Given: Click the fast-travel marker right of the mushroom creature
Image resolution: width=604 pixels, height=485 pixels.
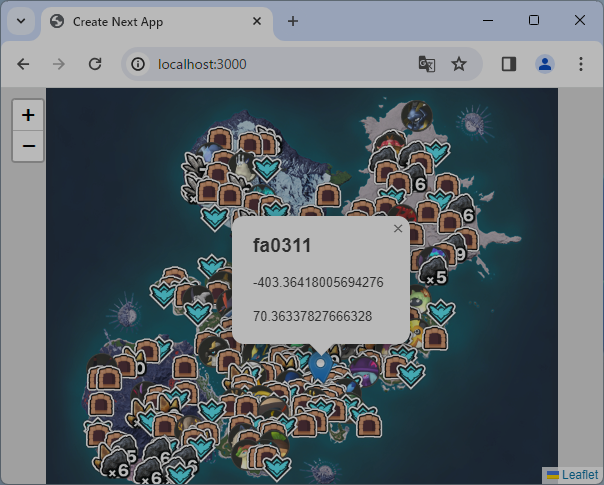Looking at the screenshot, I should click(x=411, y=375).
